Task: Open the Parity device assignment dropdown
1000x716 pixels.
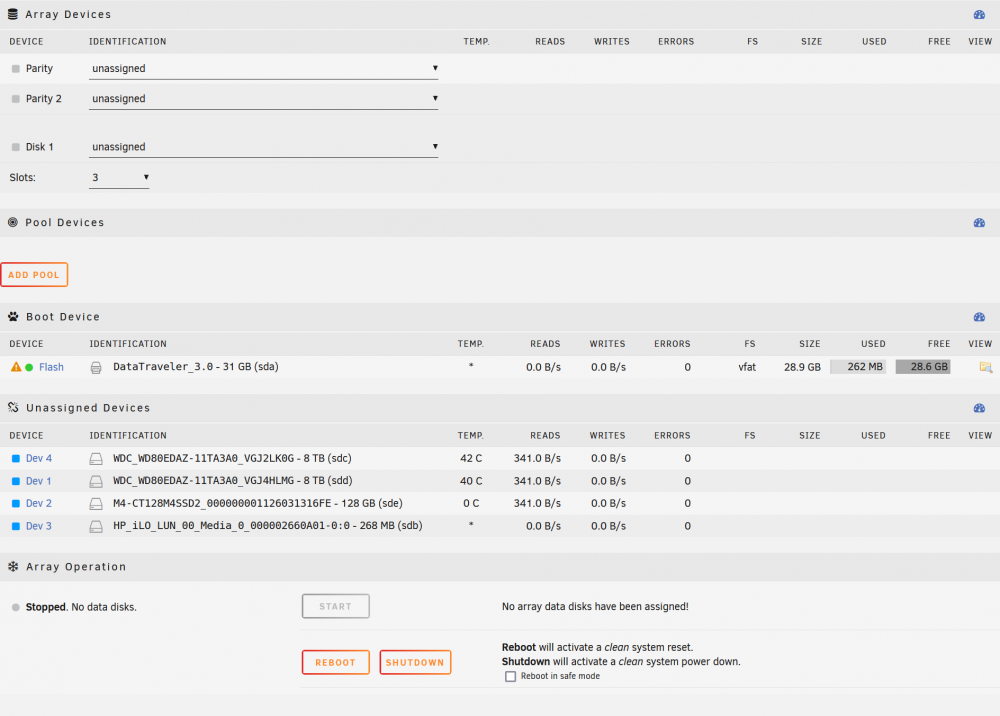Action: (x=263, y=69)
